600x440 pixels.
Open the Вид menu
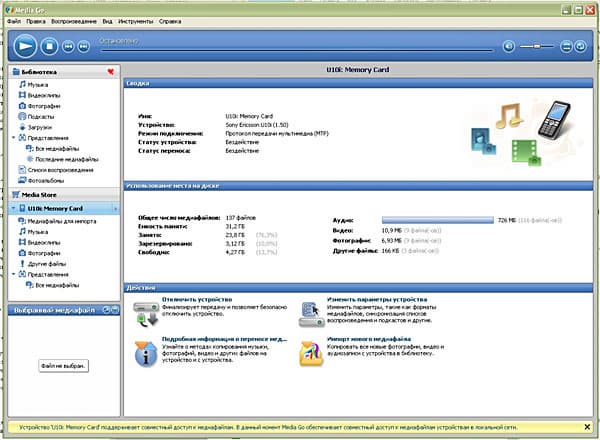click(107, 21)
